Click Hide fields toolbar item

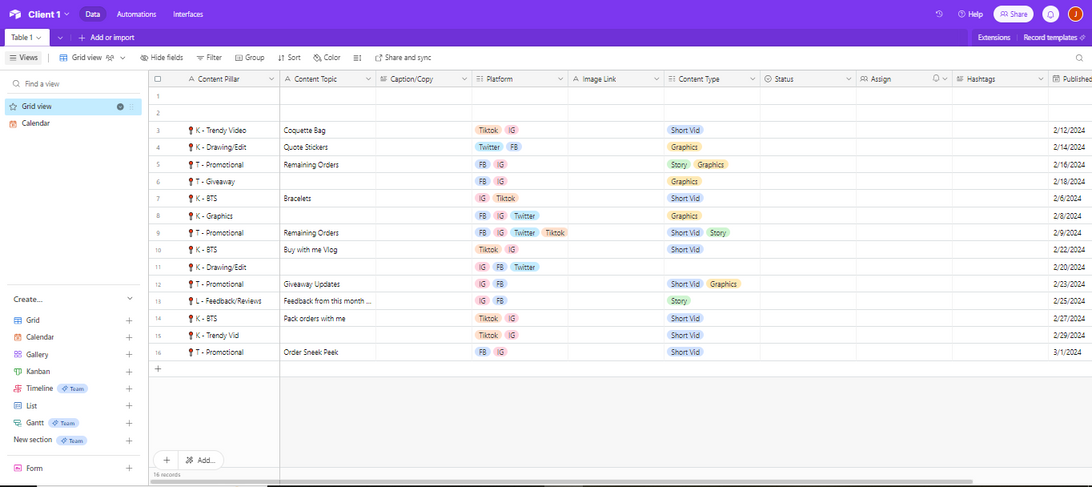(x=162, y=58)
